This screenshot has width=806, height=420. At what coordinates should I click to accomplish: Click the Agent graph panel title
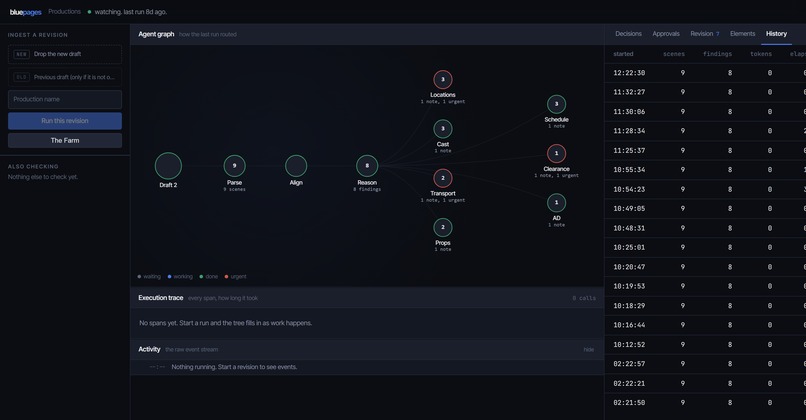point(156,34)
